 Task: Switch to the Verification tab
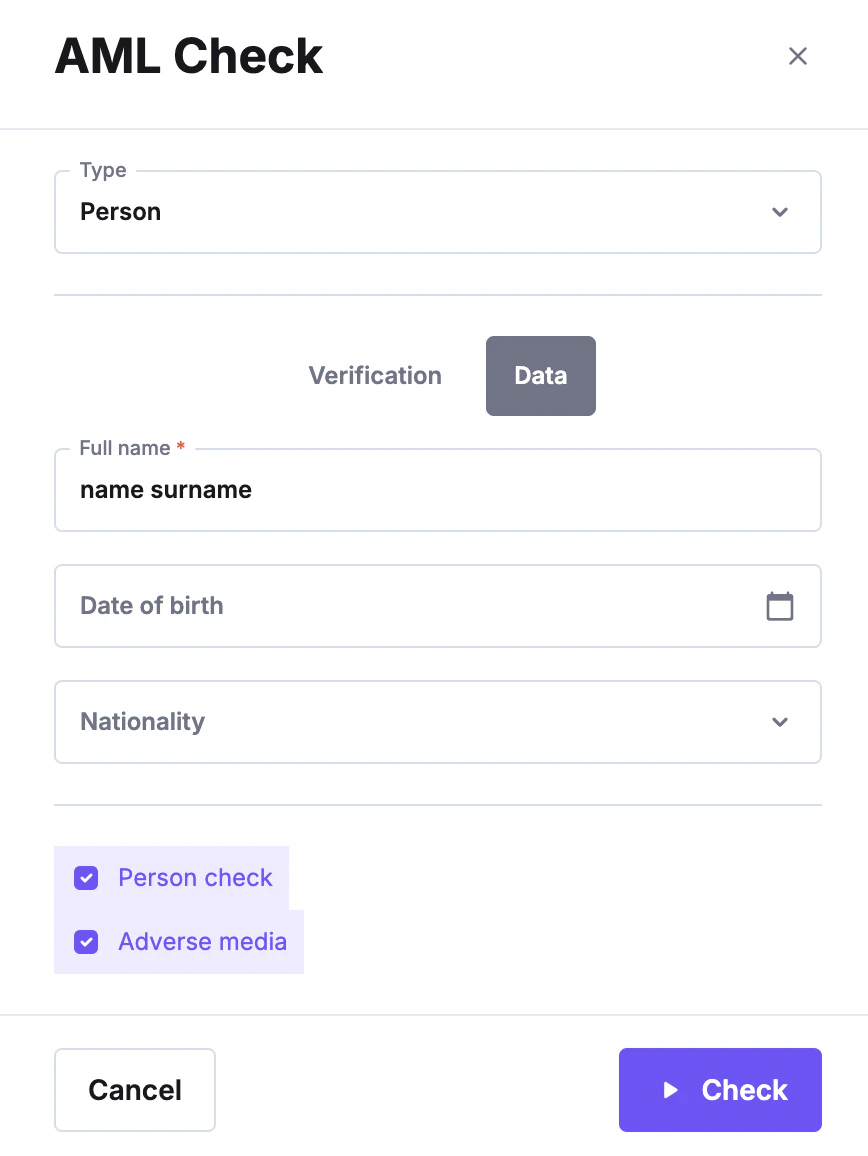[x=375, y=376]
